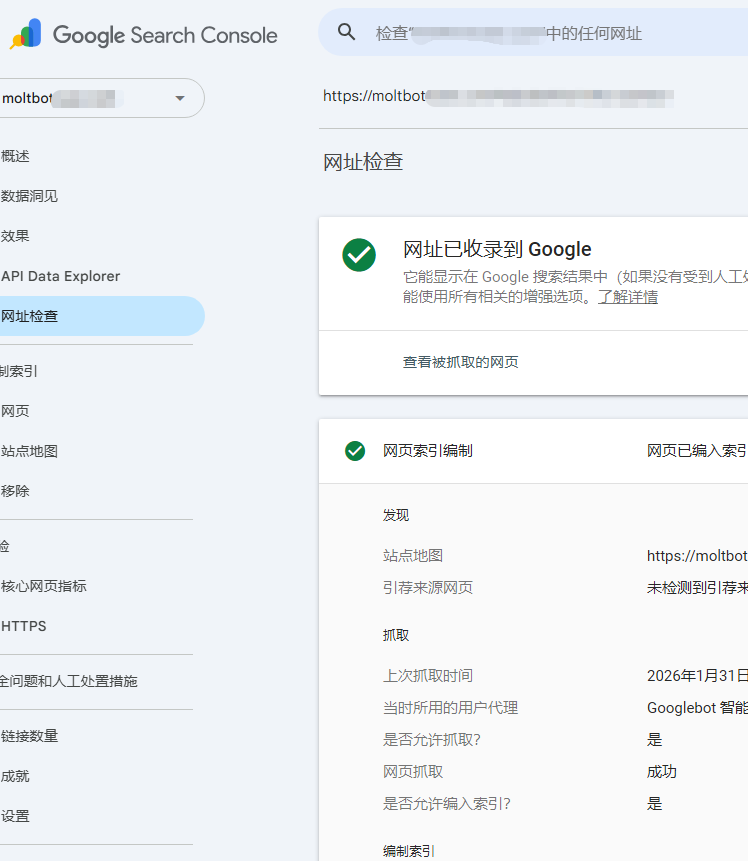Open the HTTPS report in the sidebar
Image resolution: width=748 pixels, height=861 pixels.
coord(24,626)
